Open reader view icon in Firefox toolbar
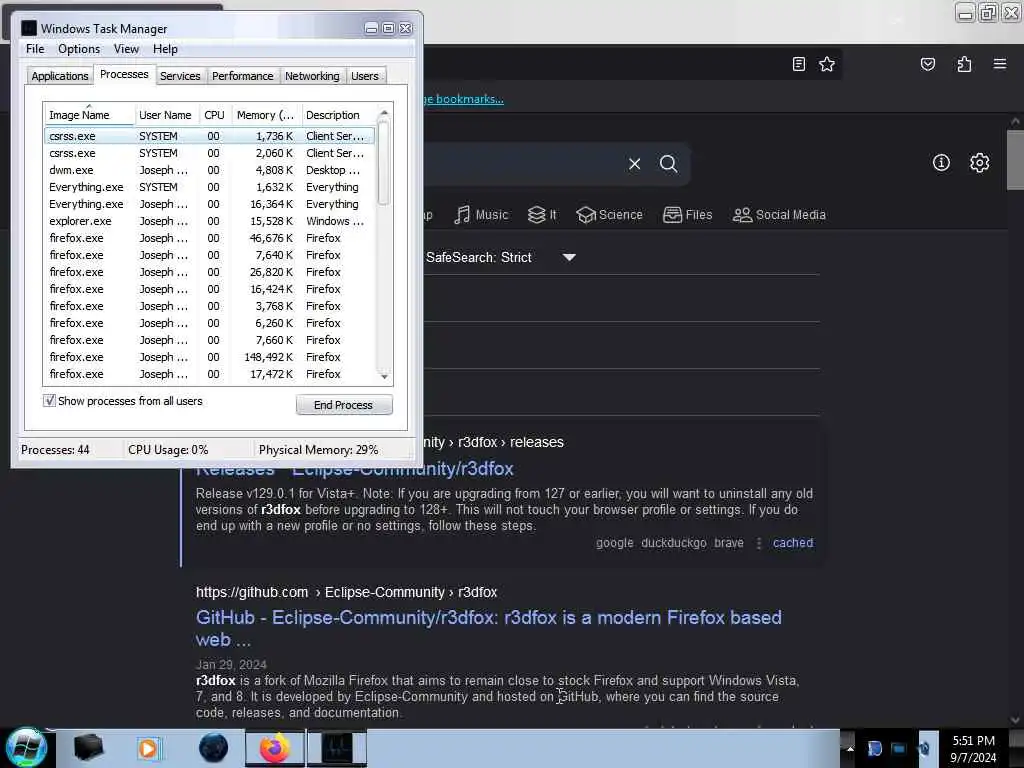Image resolution: width=1024 pixels, height=768 pixels. [798, 64]
